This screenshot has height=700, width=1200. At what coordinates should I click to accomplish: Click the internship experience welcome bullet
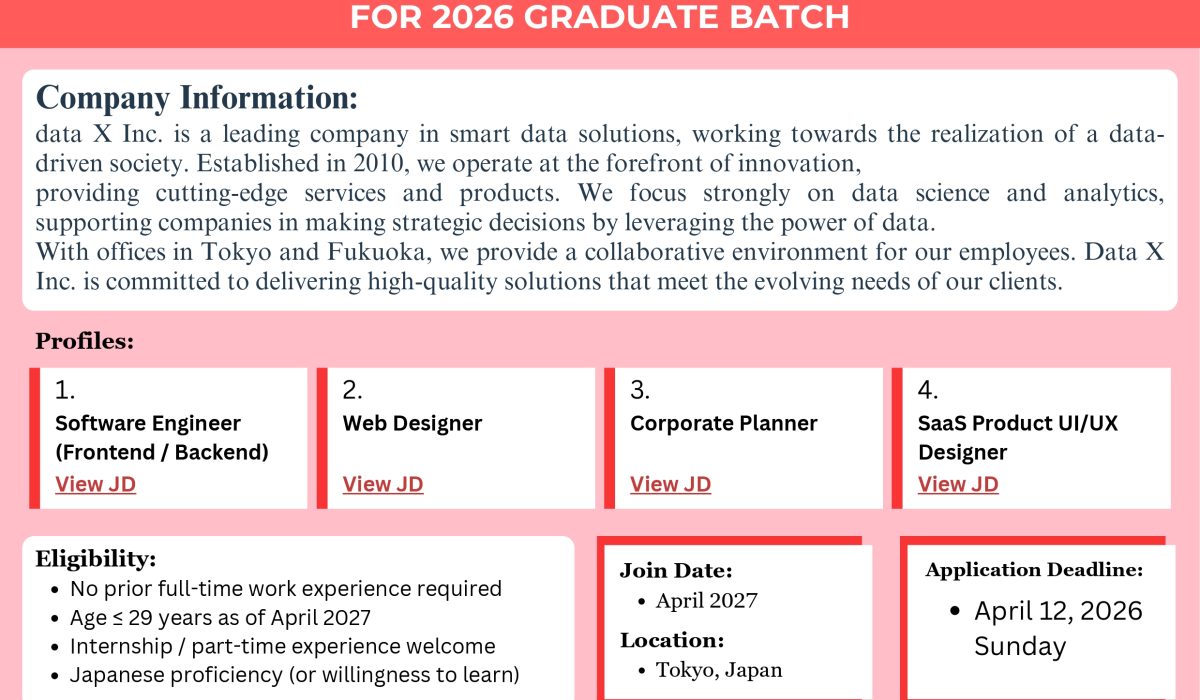pos(282,647)
